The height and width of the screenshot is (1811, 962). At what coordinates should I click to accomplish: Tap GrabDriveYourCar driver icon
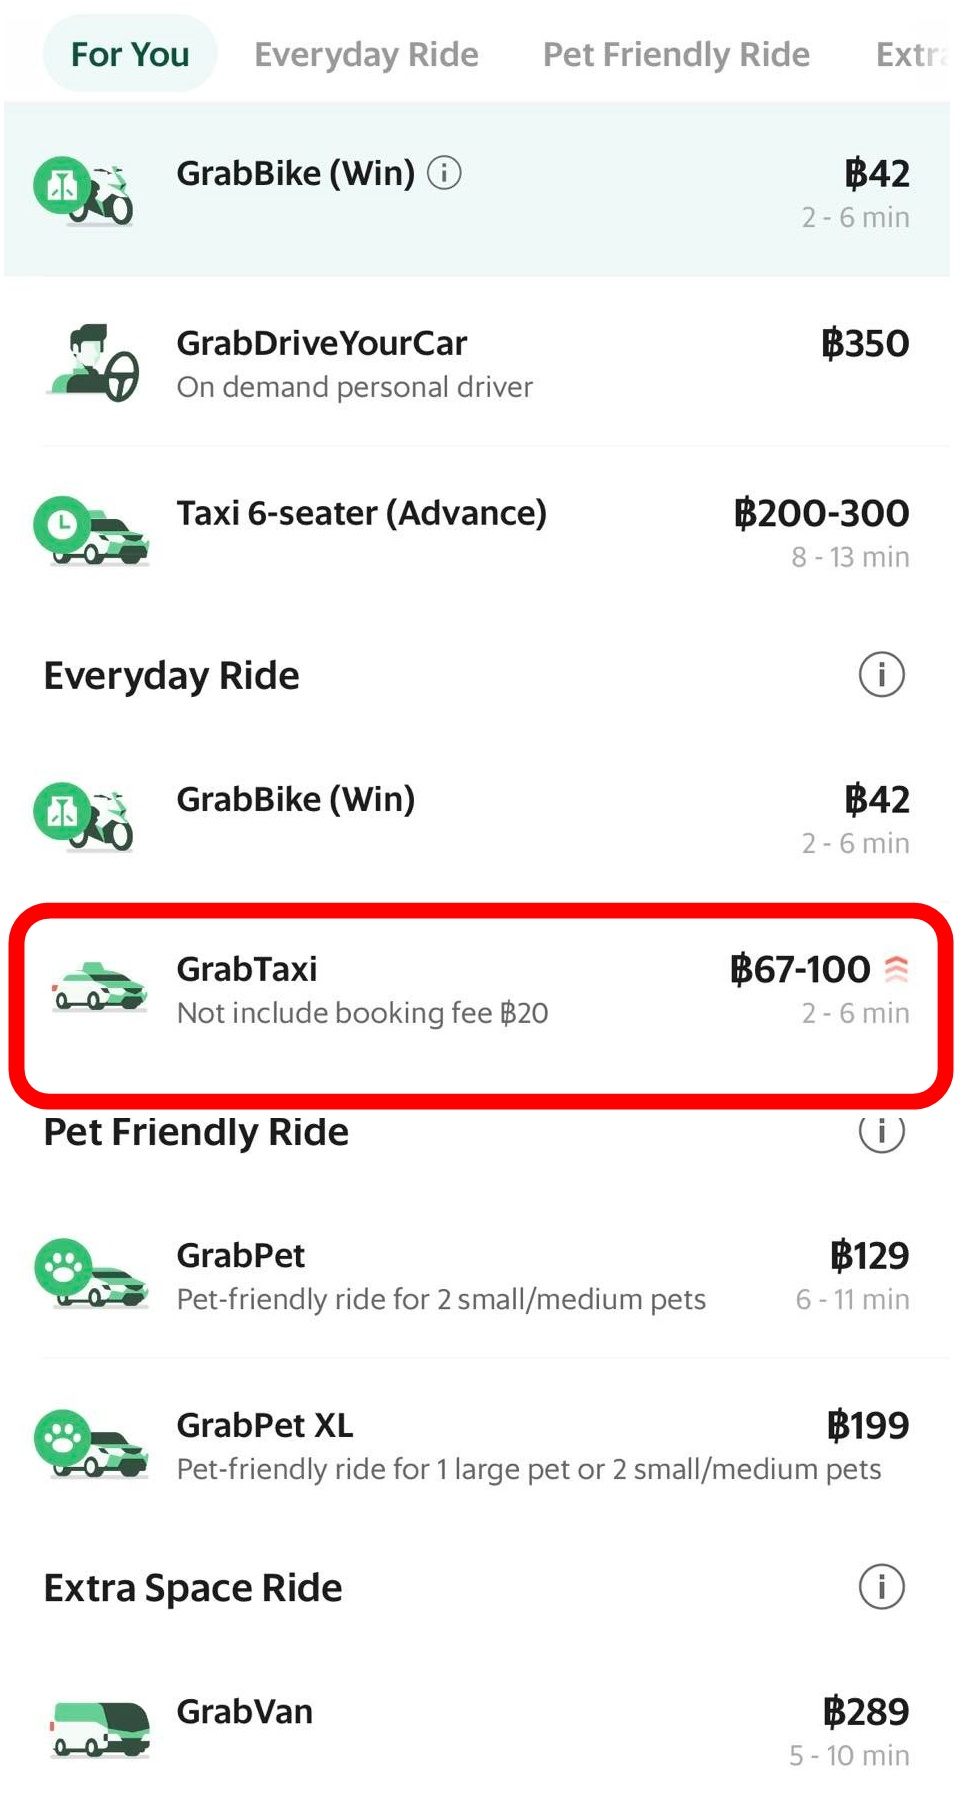(x=94, y=362)
